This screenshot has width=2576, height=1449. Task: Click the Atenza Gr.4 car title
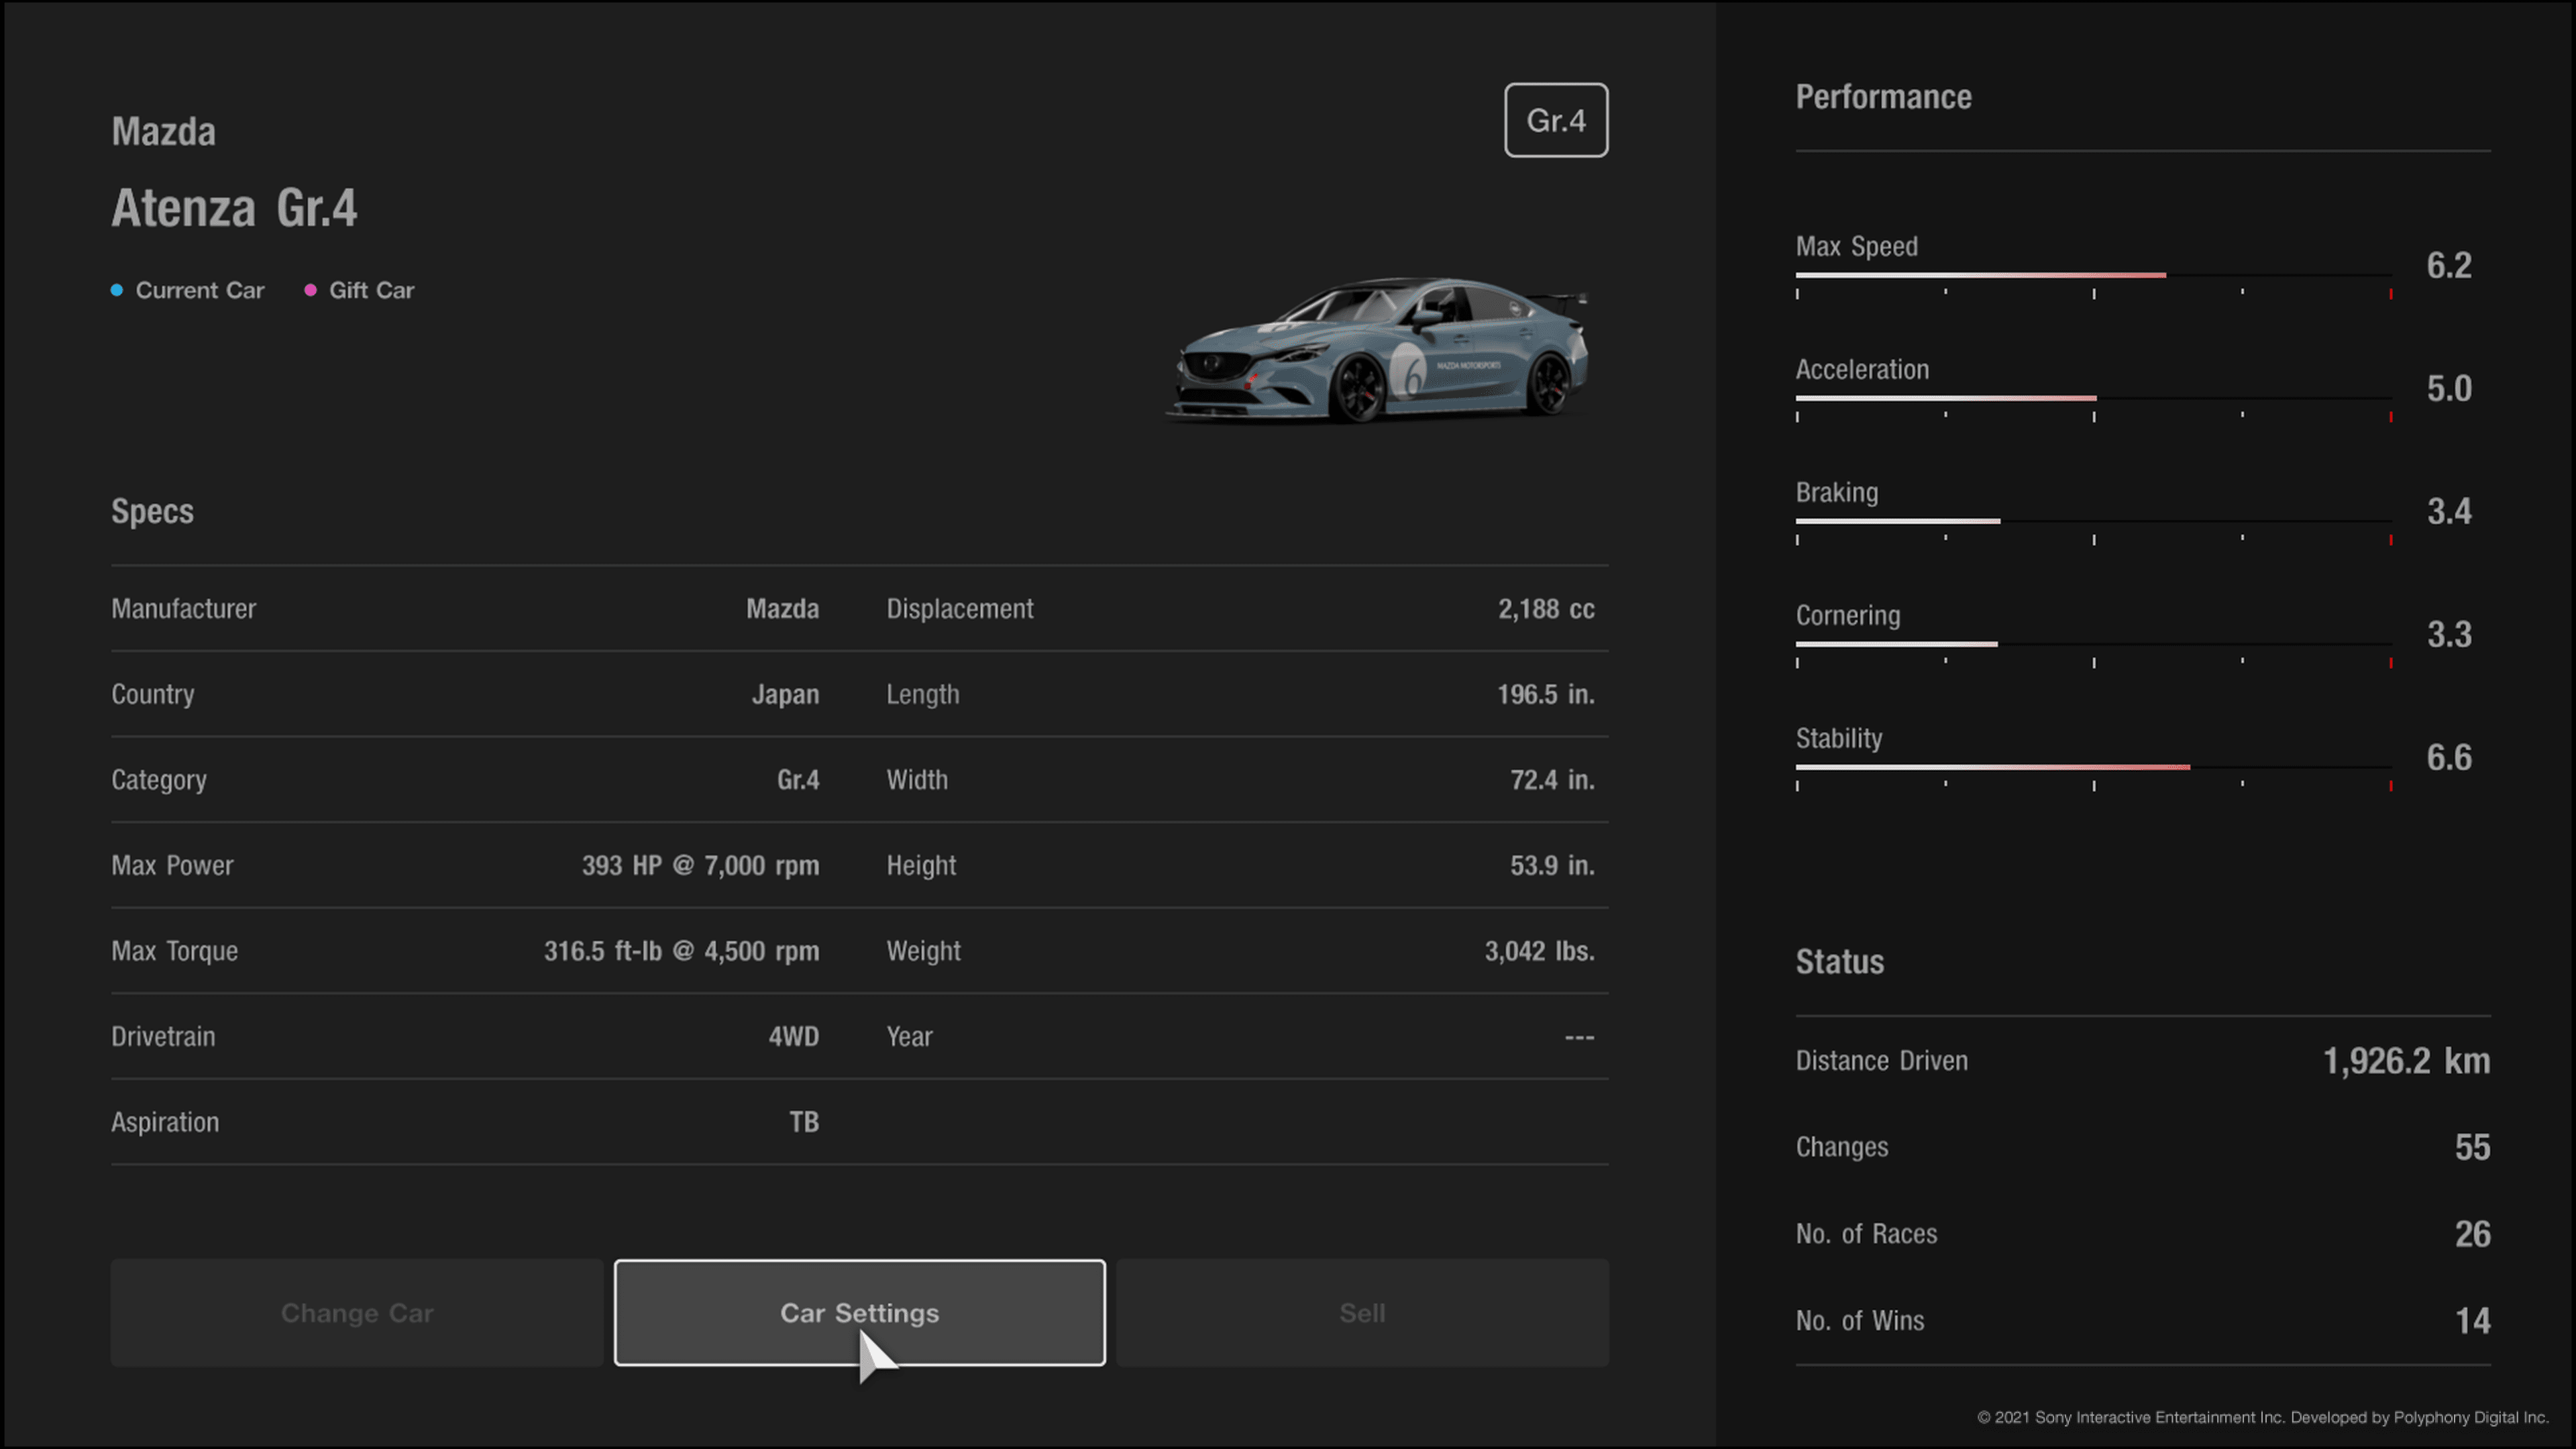tap(234, 208)
